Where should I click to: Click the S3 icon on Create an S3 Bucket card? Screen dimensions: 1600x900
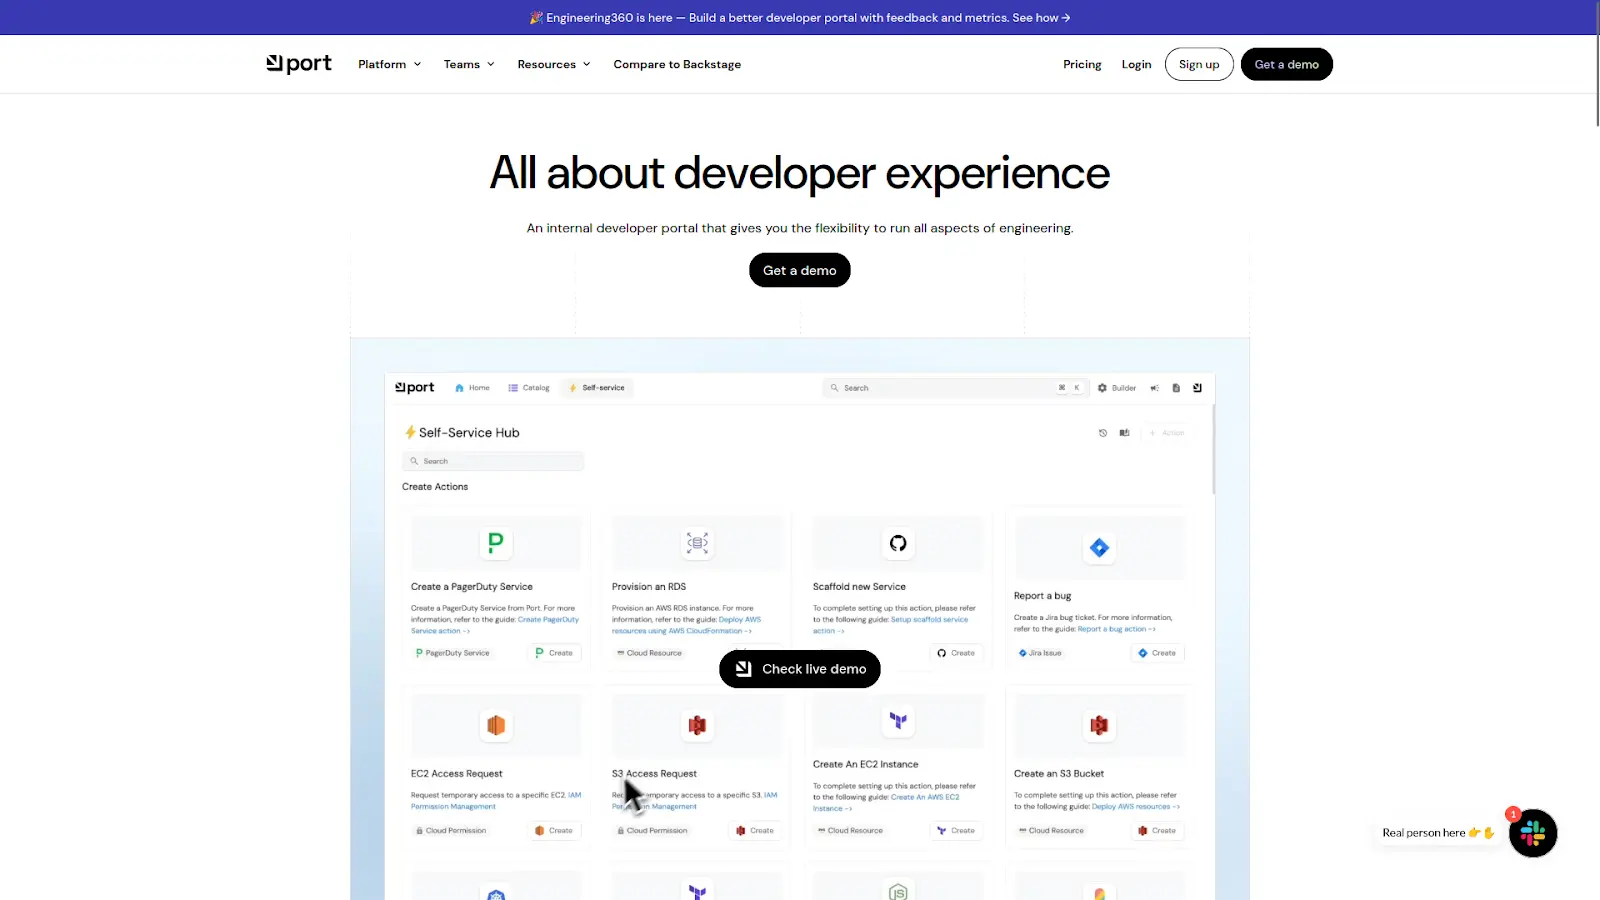pos(1099,725)
